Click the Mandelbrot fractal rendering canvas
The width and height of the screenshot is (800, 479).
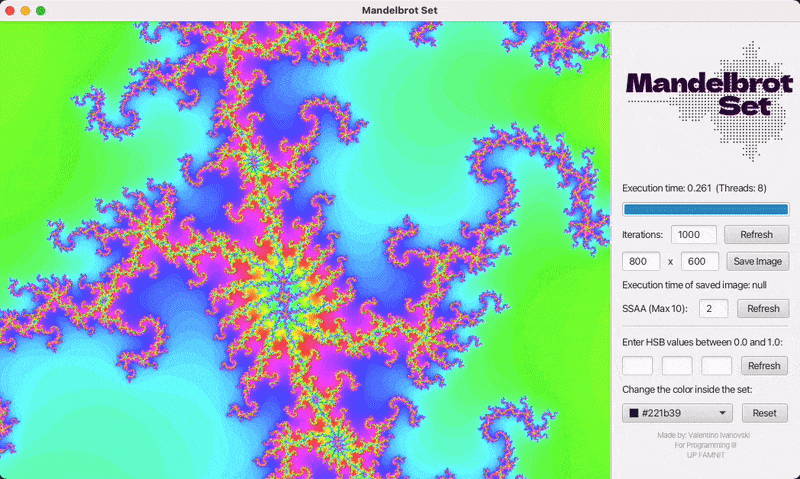click(305, 250)
